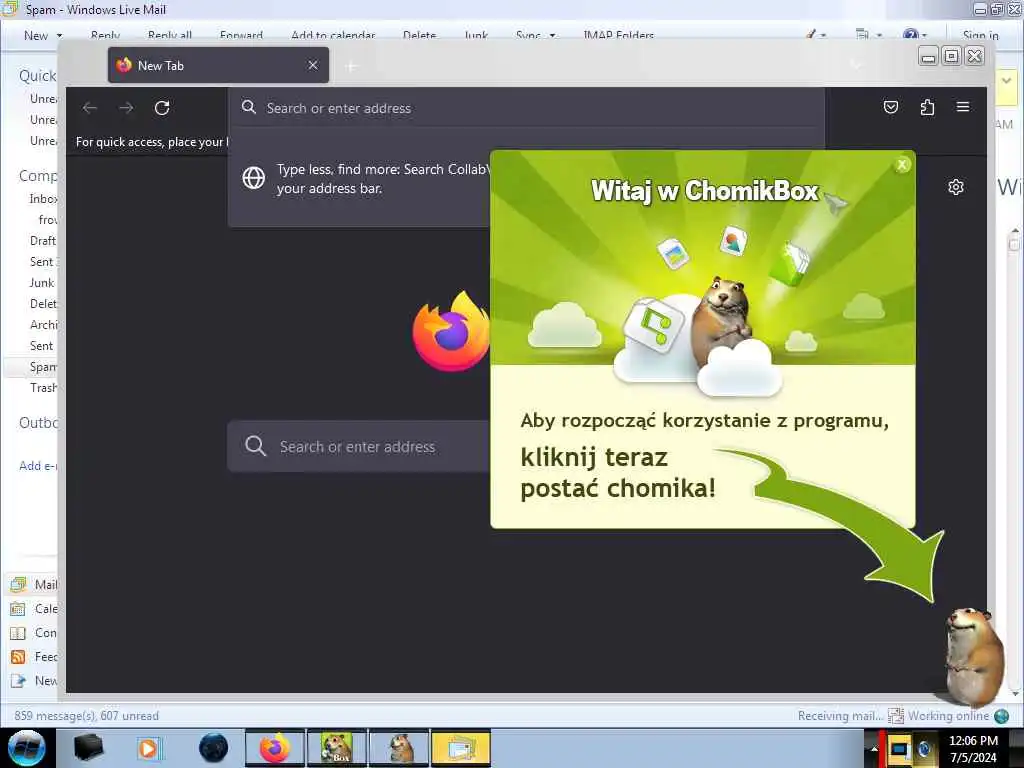Image resolution: width=1024 pixels, height=768 pixels.
Task: Go back using Firefox back arrow
Action: pyautogui.click(x=90, y=108)
